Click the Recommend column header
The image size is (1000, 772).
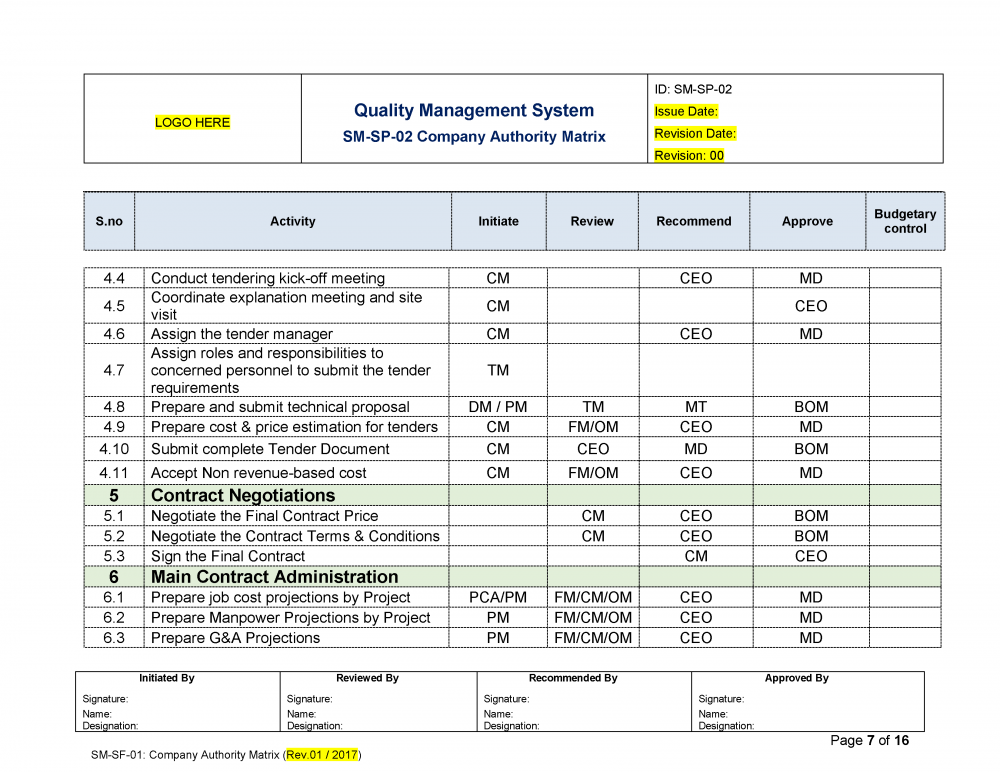(x=693, y=222)
